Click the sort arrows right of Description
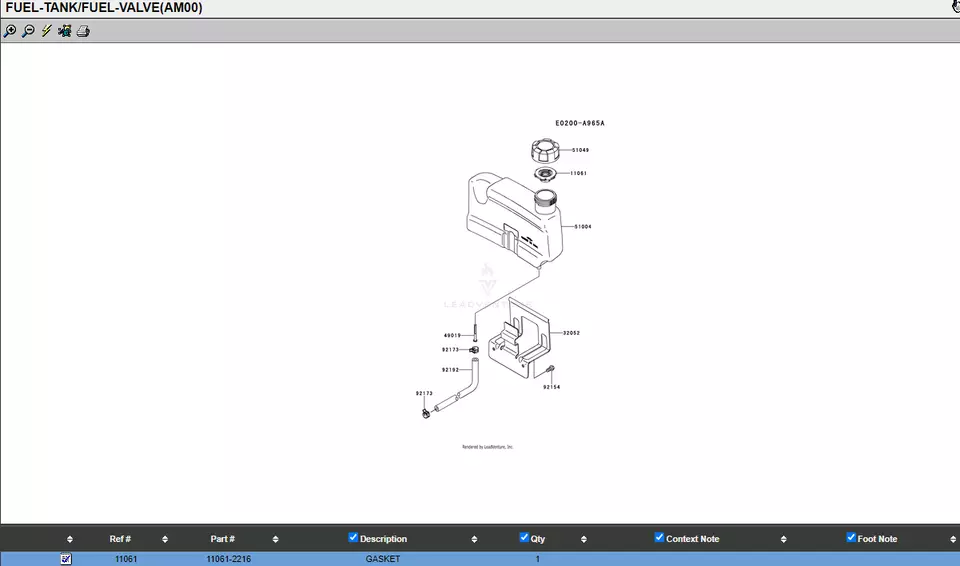 tap(474, 539)
